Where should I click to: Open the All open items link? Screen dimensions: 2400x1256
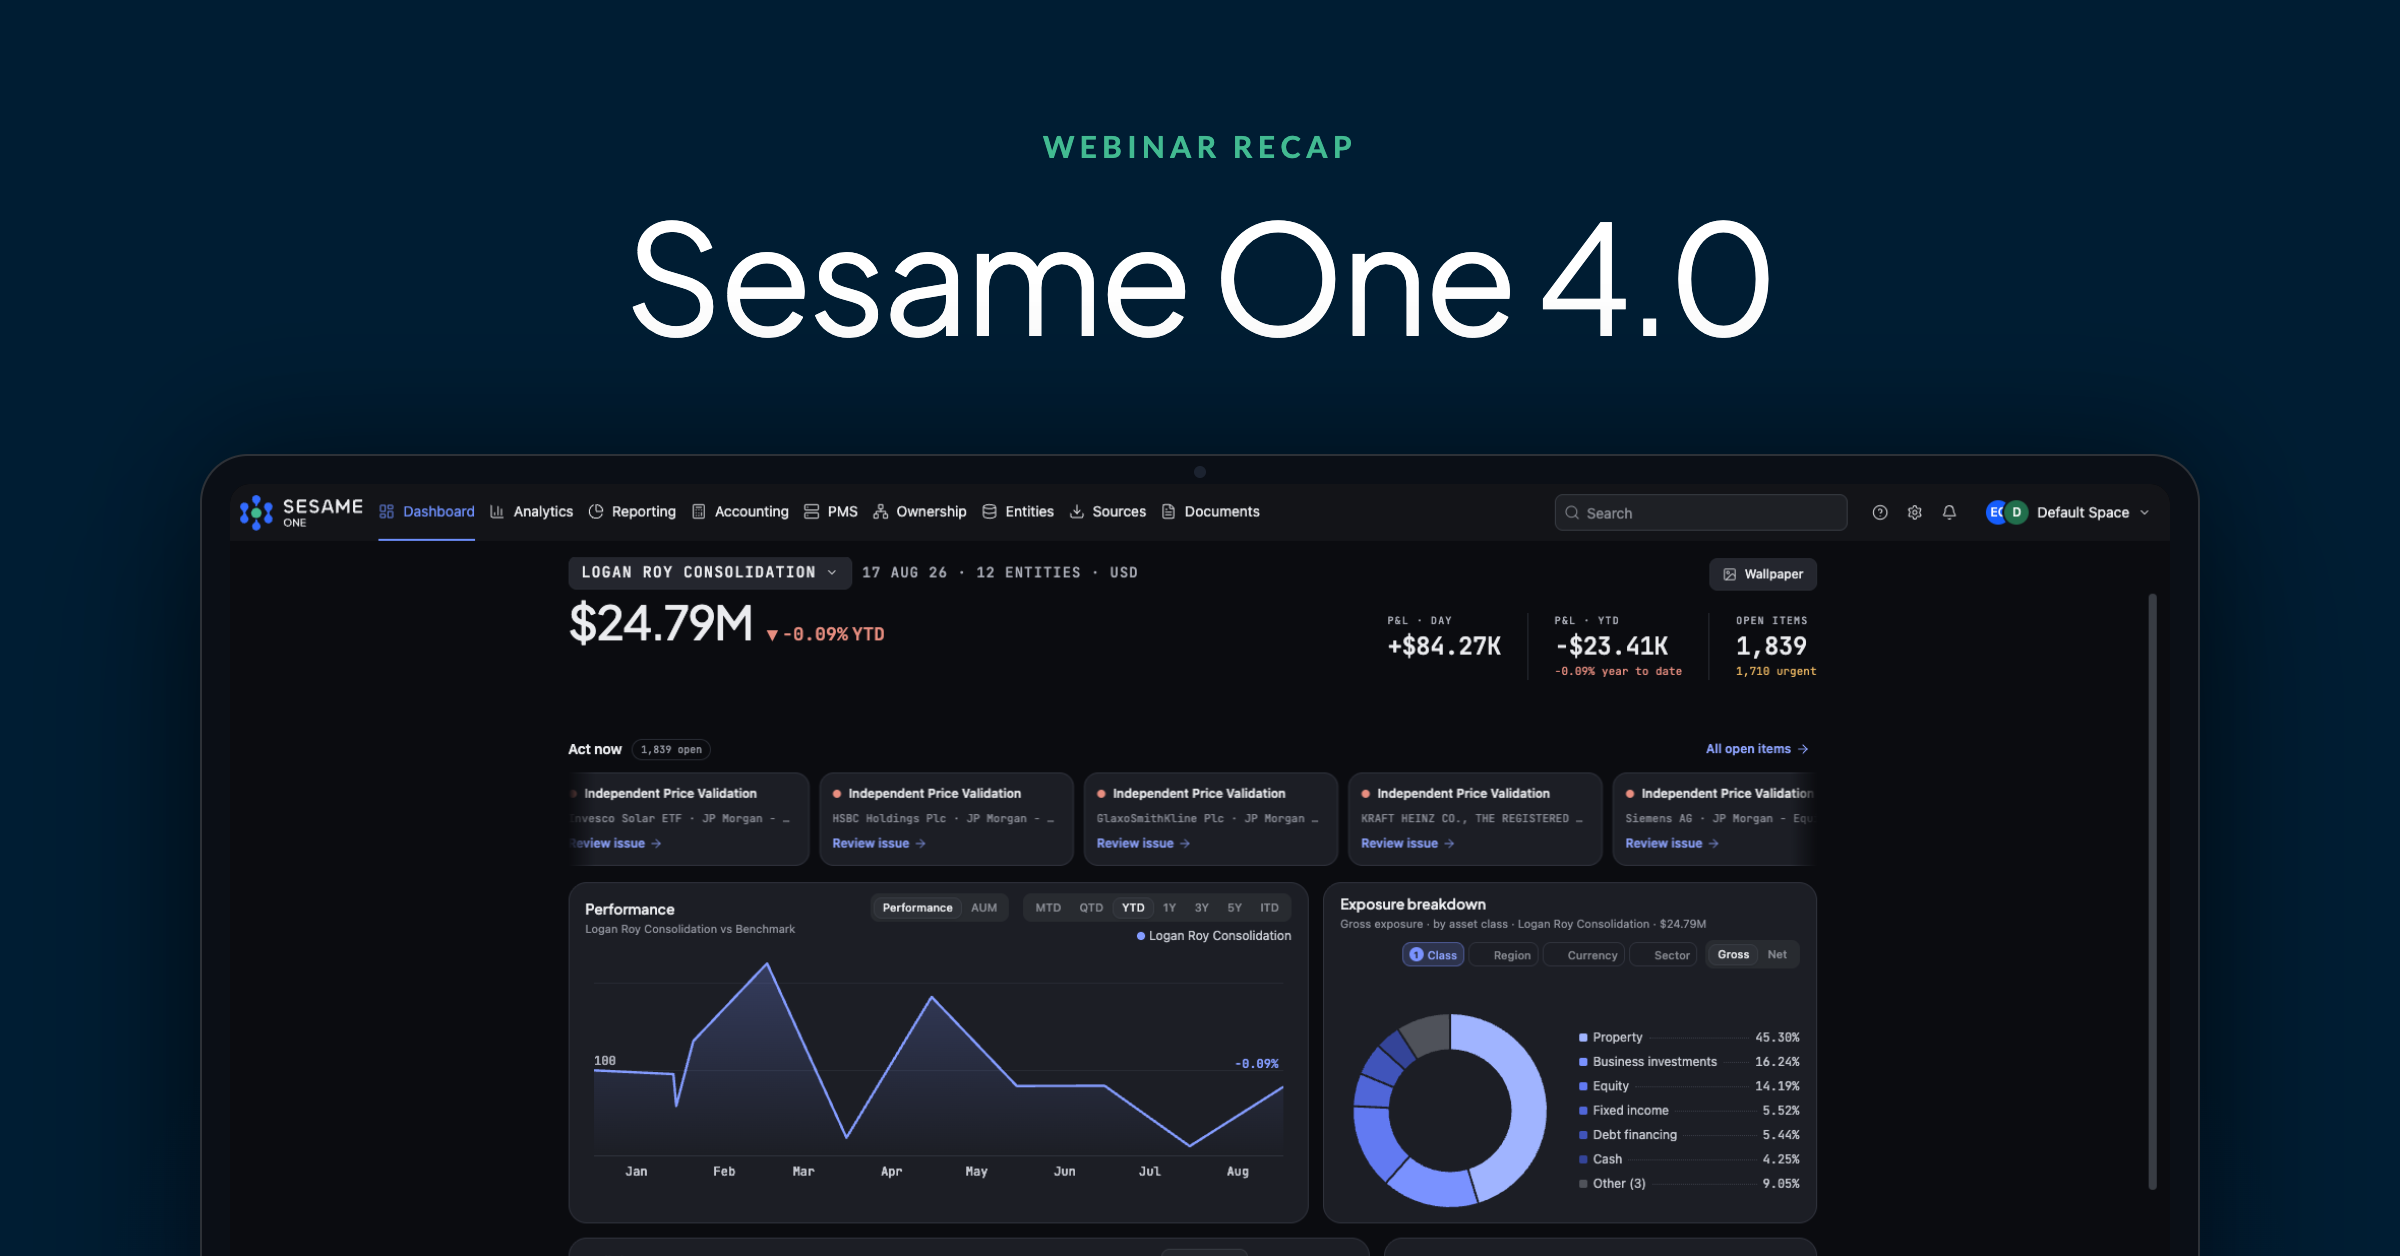[x=1757, y=749]
